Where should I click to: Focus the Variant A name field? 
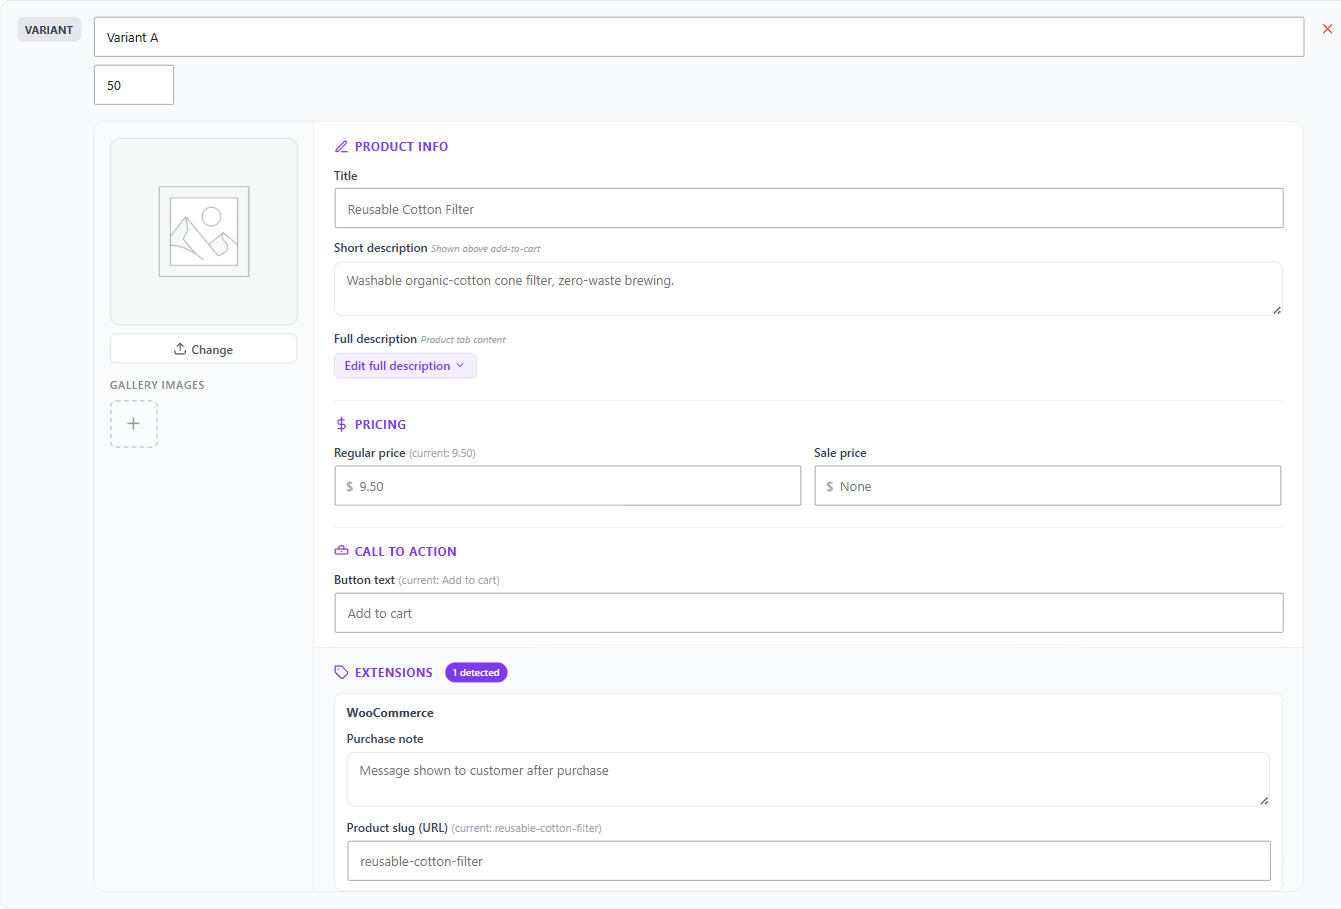click(699, 37)
